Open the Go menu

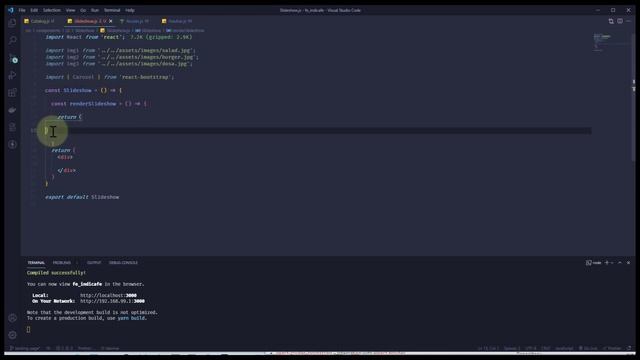coord(83,10)
